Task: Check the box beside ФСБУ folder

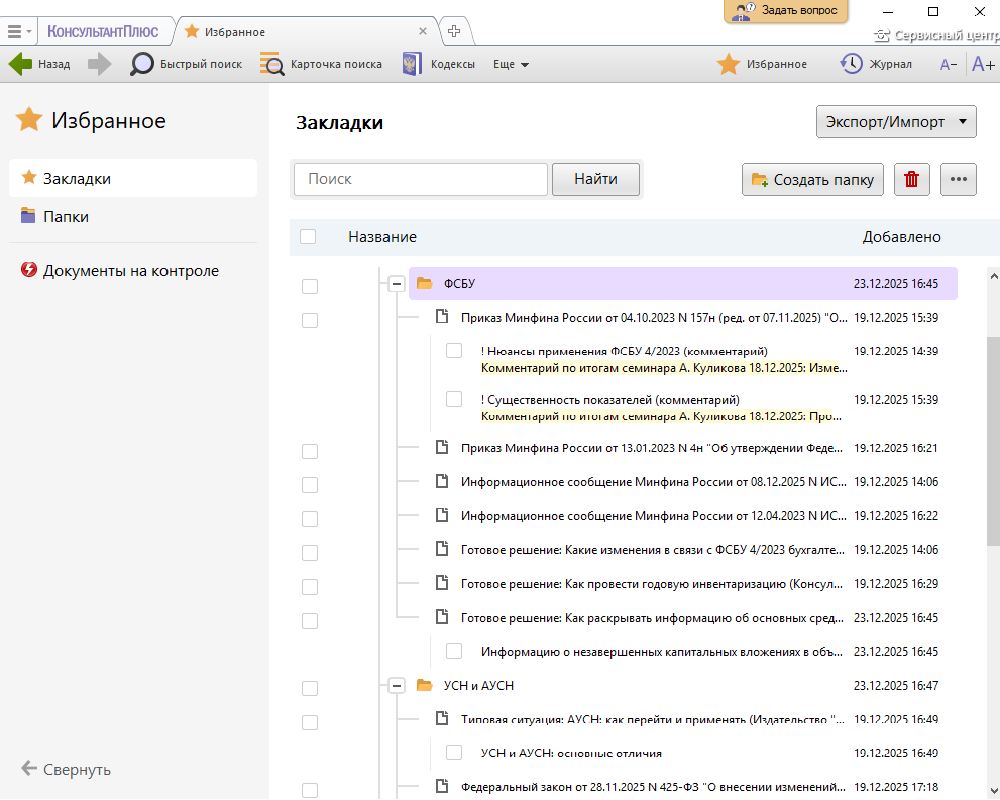Action: [x=310, y=286]
